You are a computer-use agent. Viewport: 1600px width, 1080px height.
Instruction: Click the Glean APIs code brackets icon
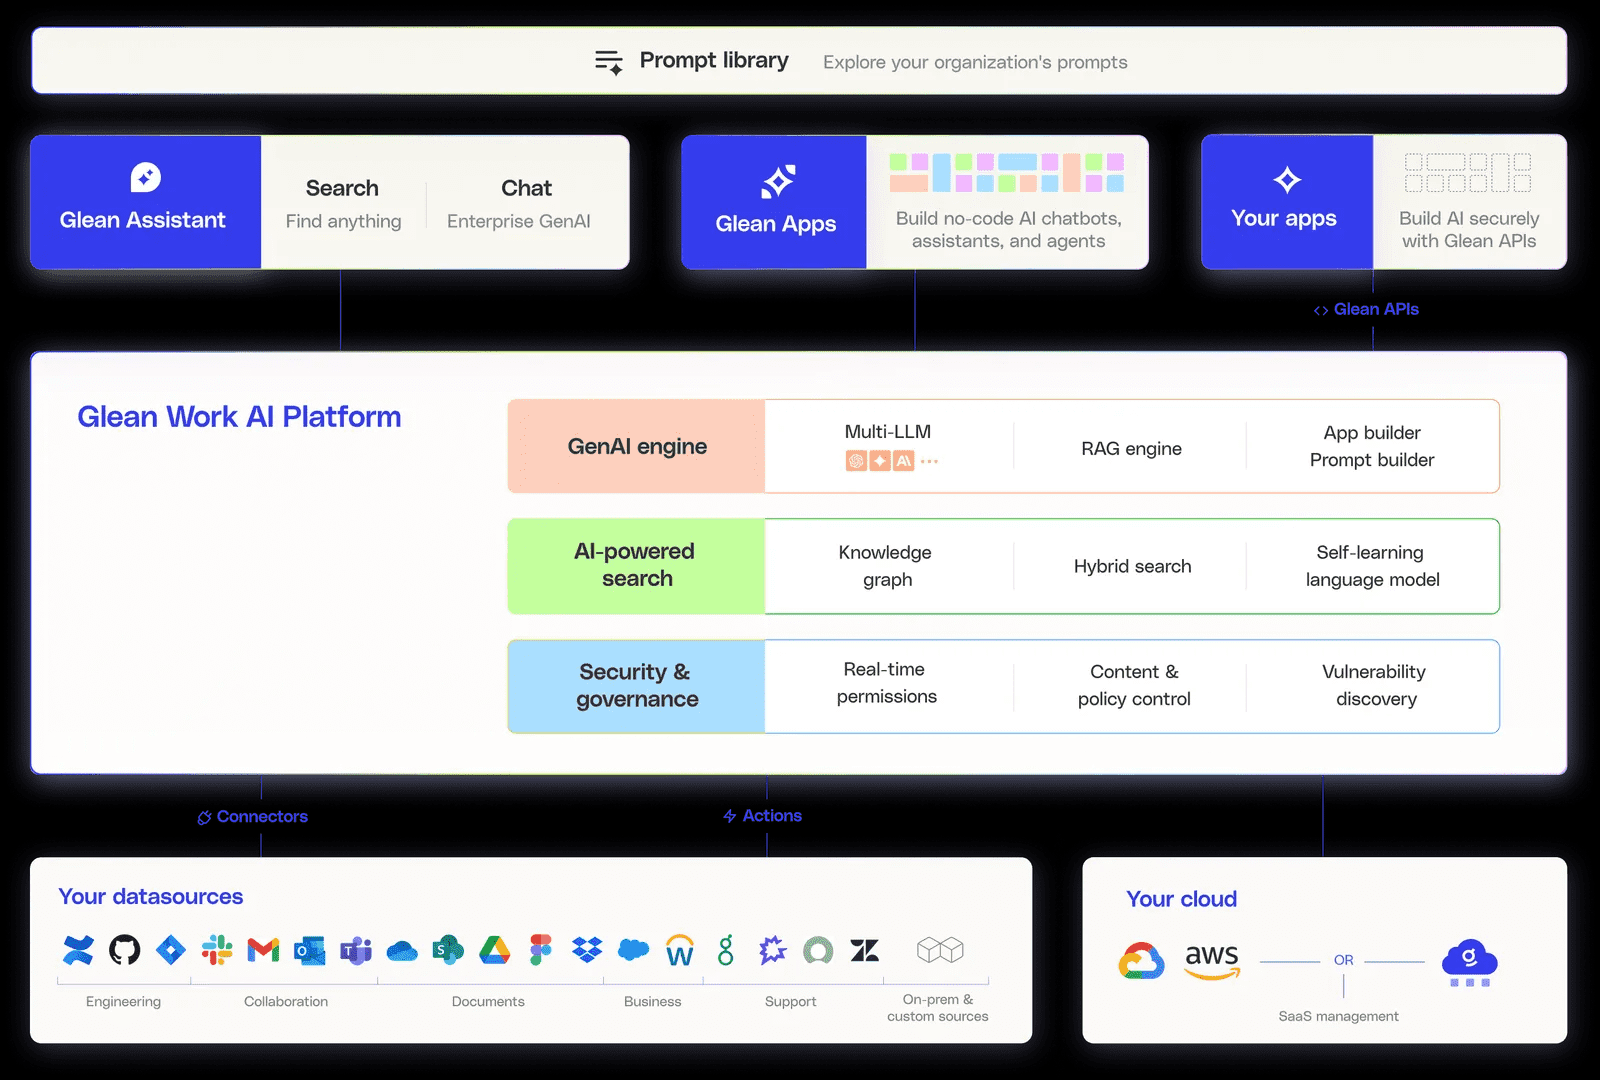pyautogui.click(x=1321, y=311)
